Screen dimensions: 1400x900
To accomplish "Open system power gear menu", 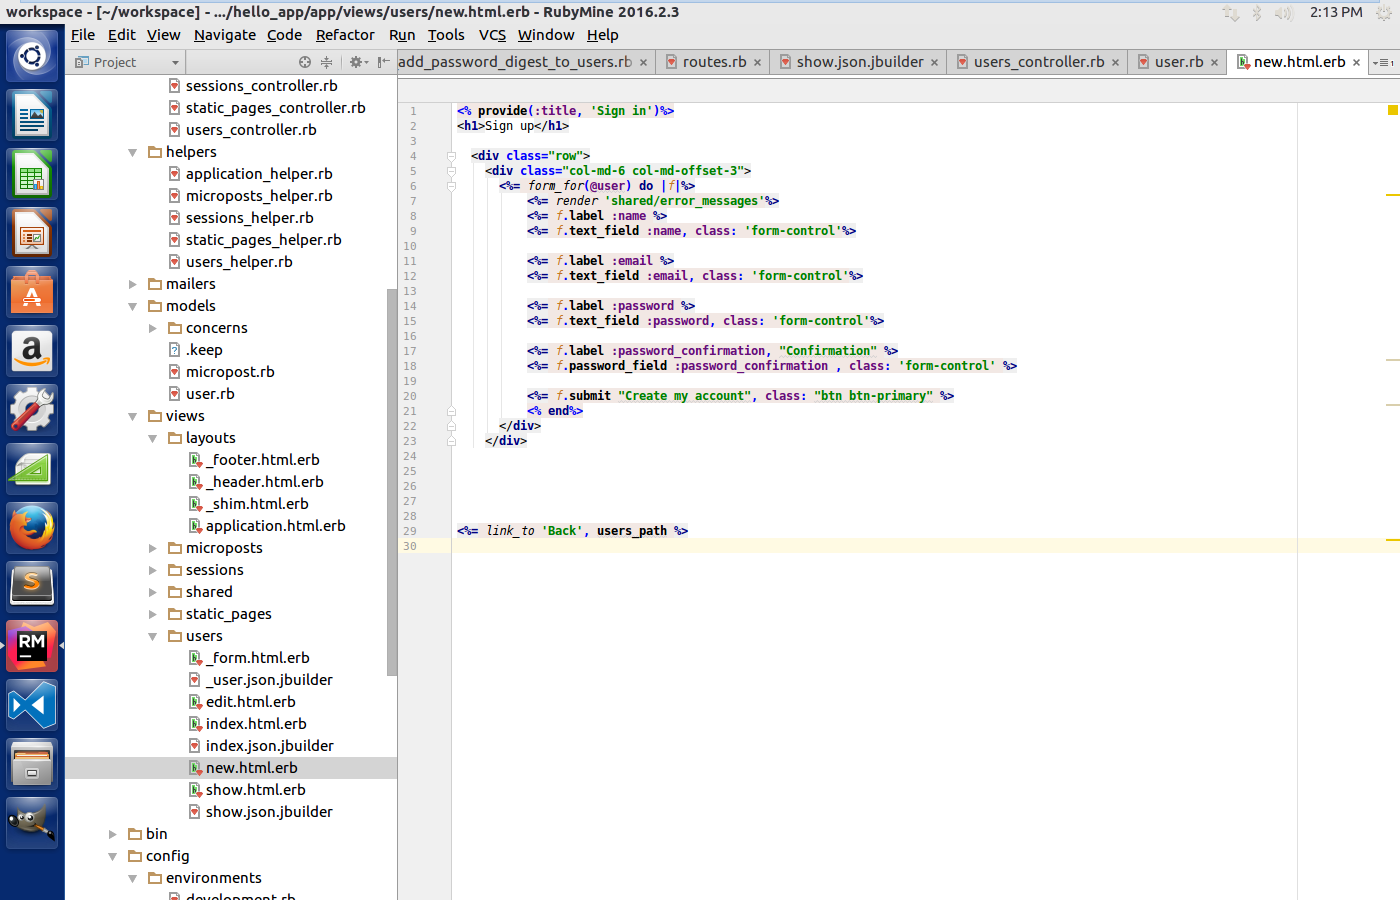I will (x=1384, y=13).
